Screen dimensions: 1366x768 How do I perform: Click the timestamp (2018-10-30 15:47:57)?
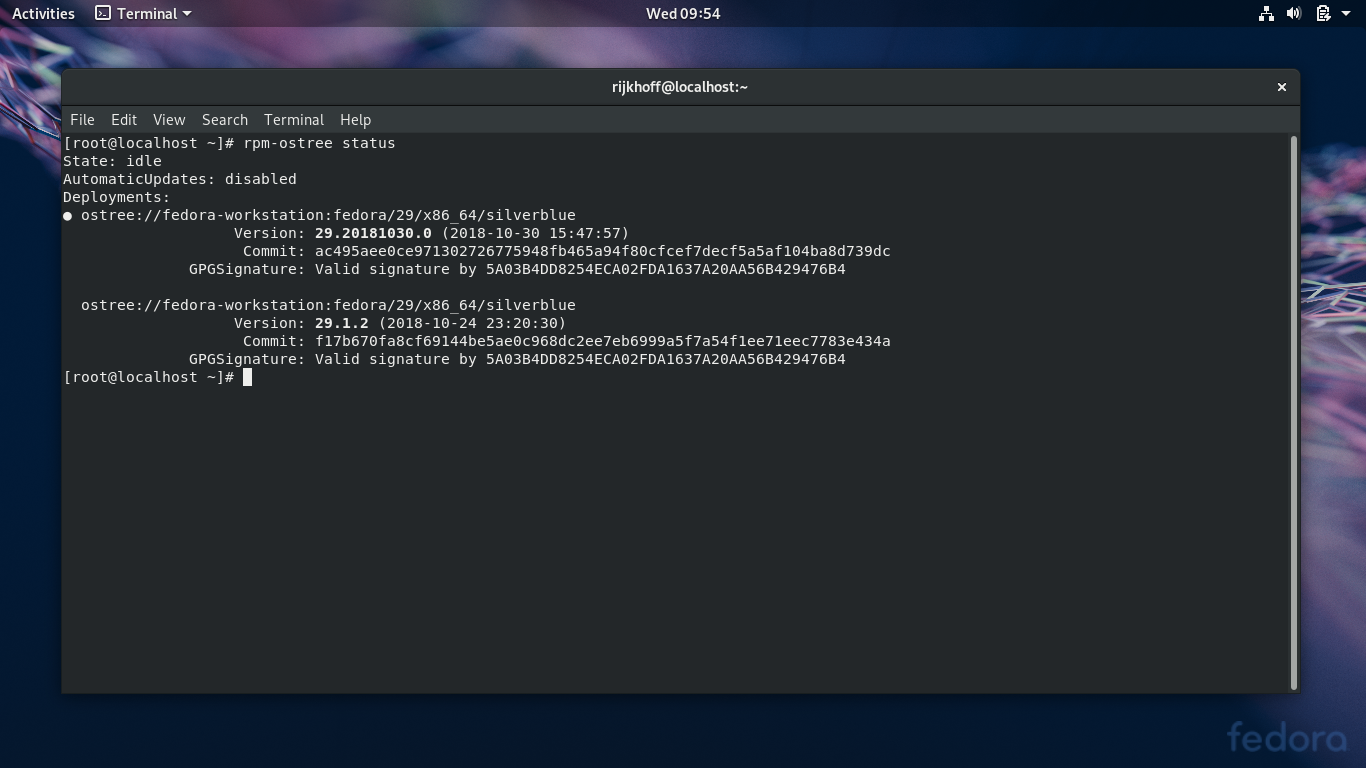[x=535, y=233]
